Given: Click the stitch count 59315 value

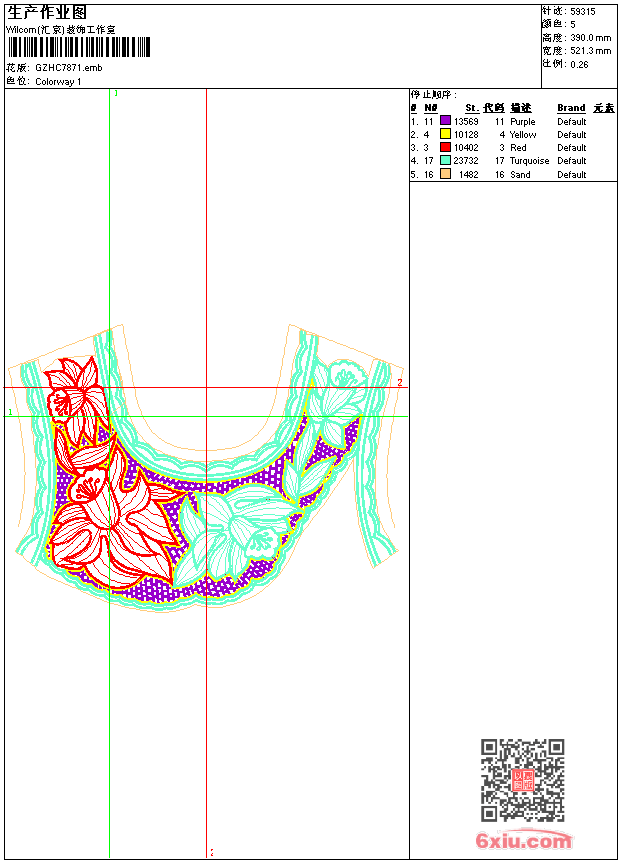Looking at the screenshot, I should pos(583,12).
